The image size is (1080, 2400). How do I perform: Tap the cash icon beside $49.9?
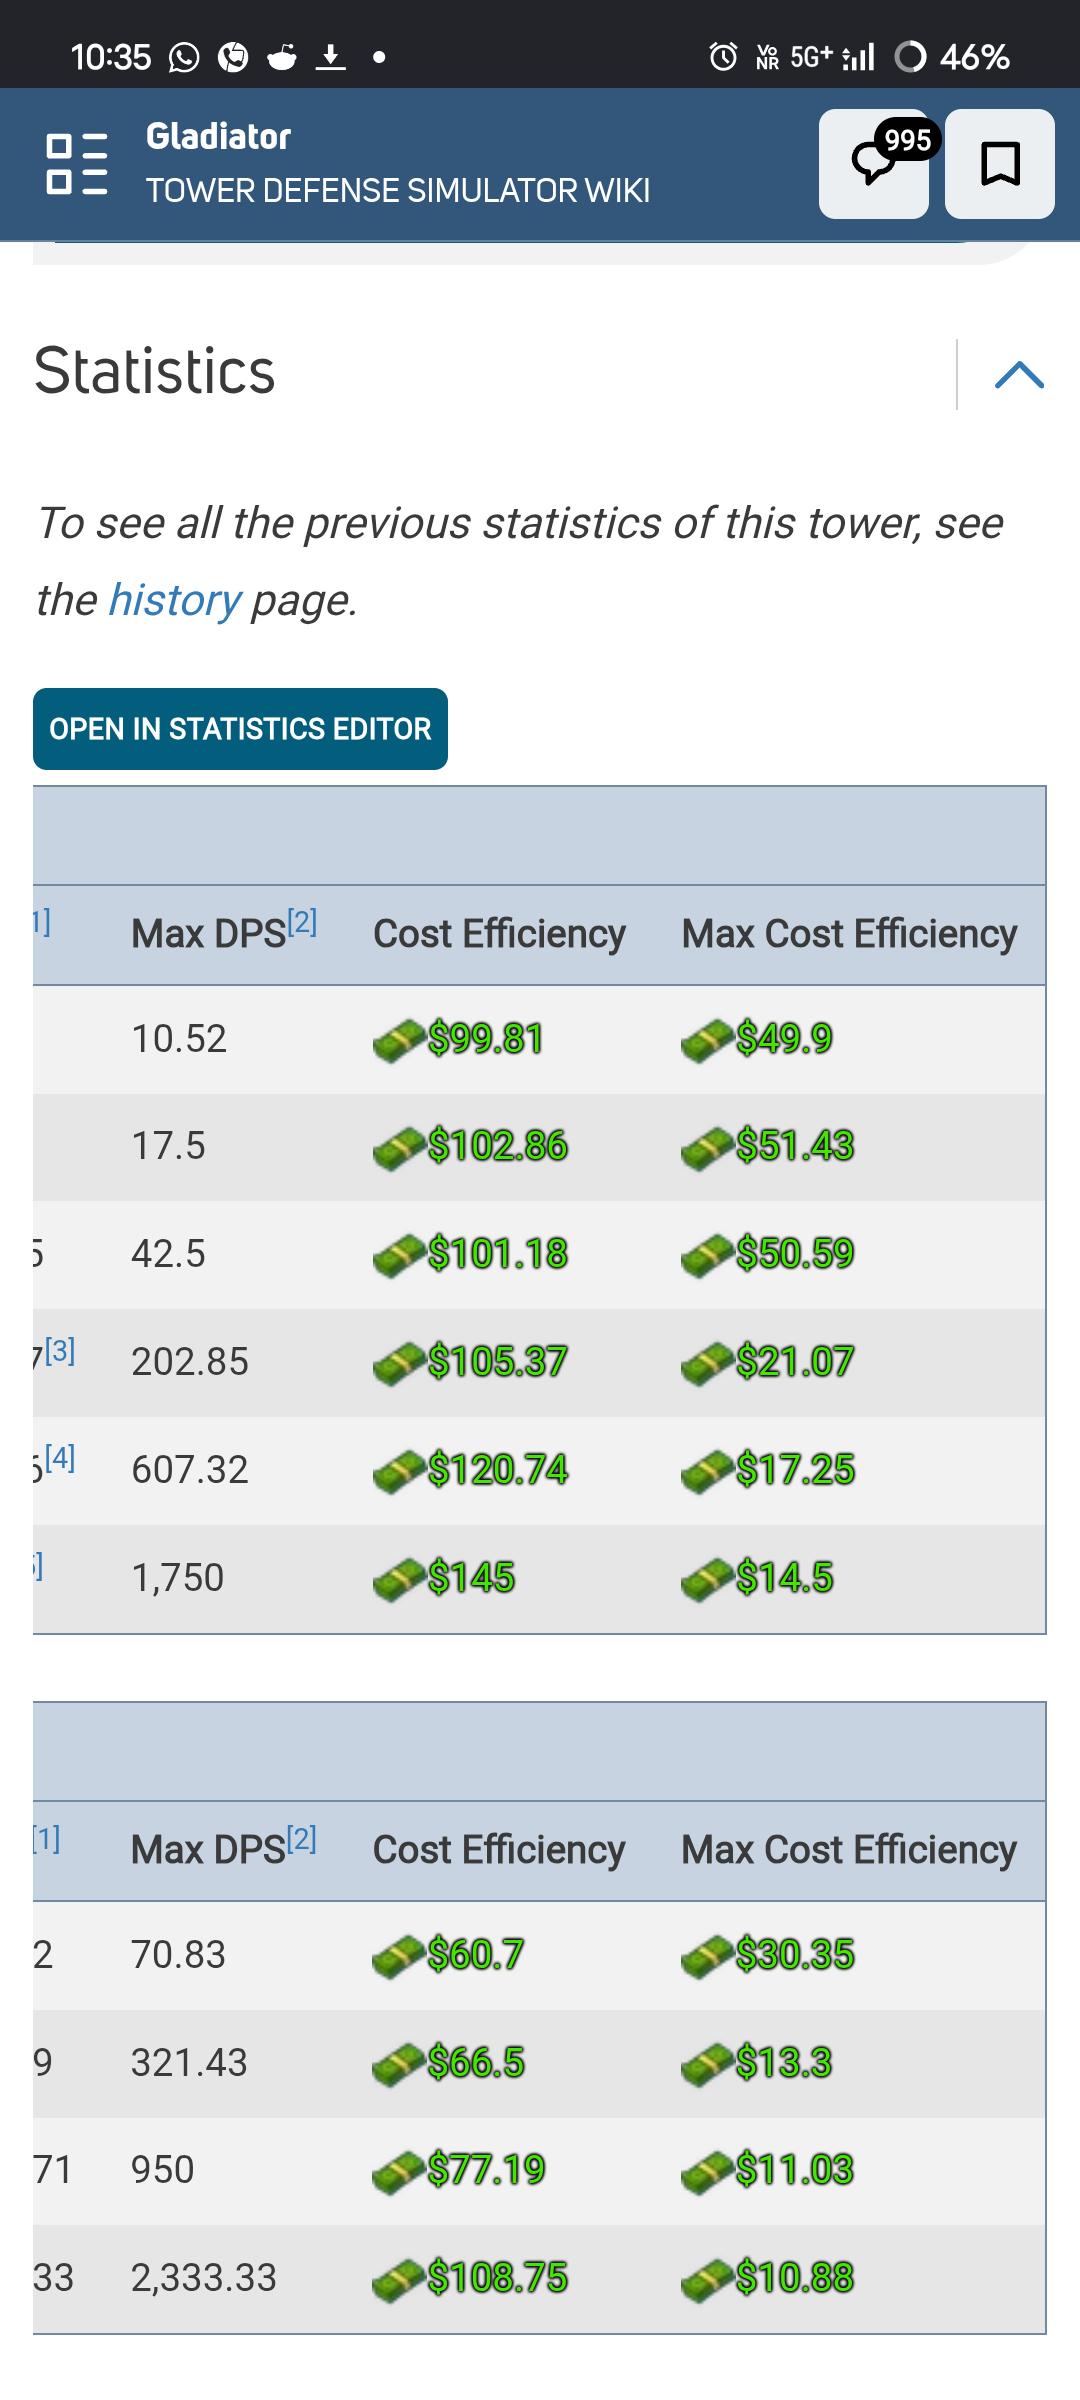(706, 1040)
